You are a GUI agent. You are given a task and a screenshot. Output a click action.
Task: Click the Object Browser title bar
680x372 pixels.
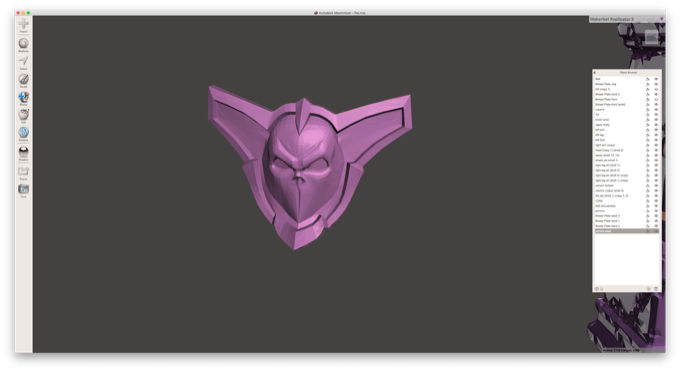click(628, 72)
